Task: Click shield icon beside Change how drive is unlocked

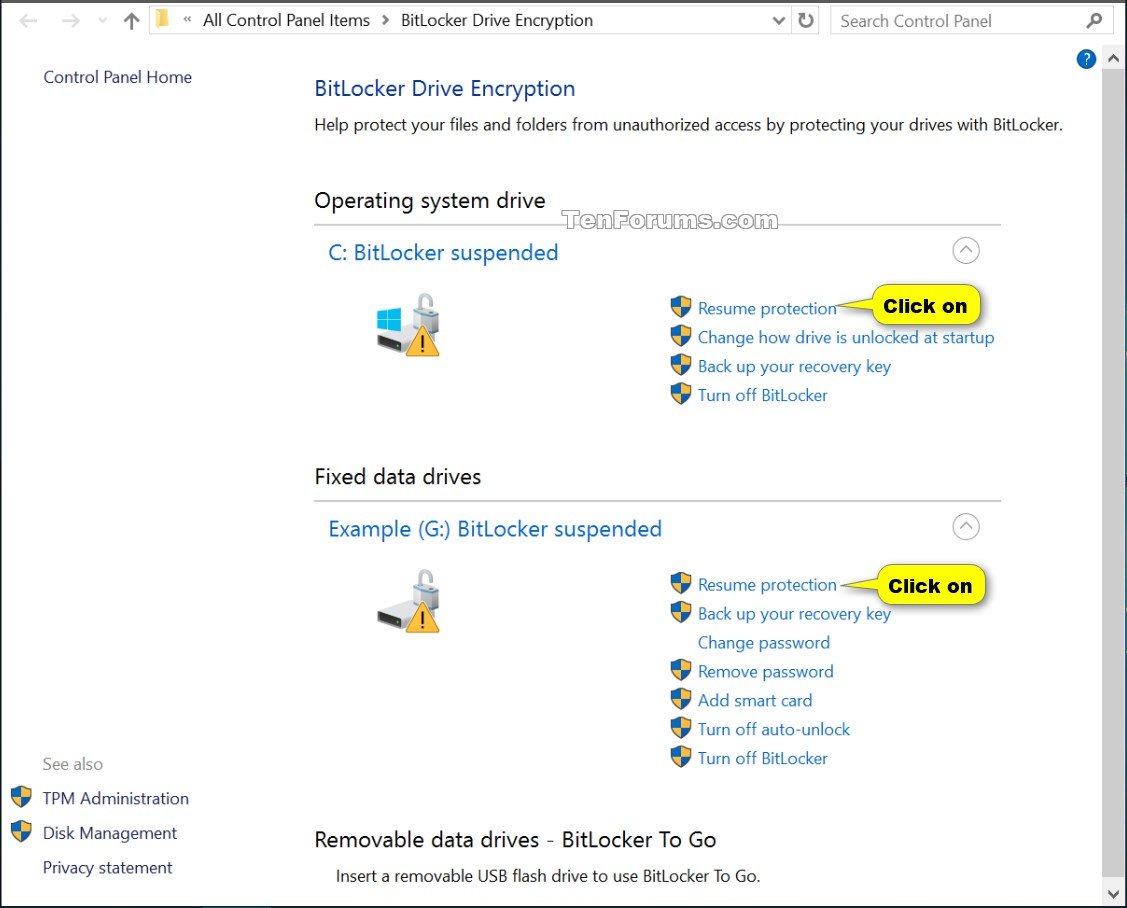Action: tap(681, 336)
